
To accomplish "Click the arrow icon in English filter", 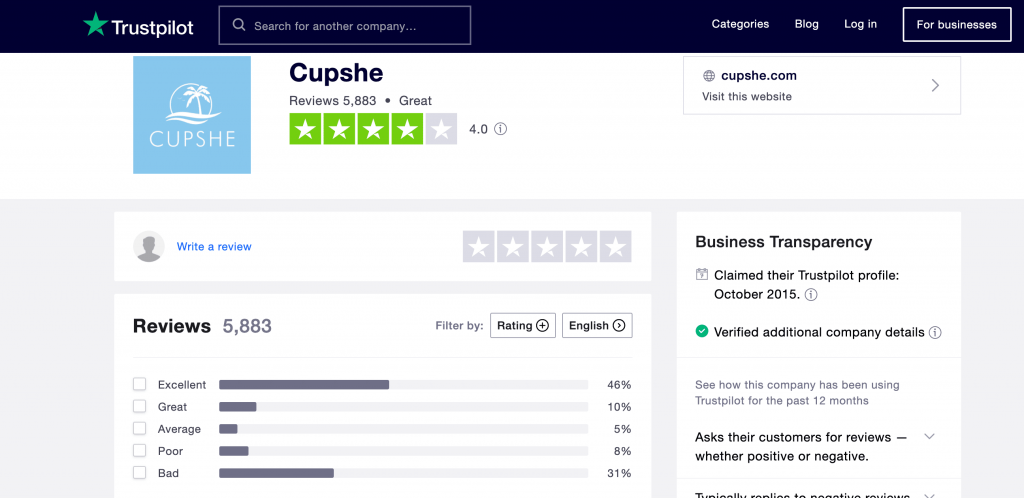I will 618,326.
